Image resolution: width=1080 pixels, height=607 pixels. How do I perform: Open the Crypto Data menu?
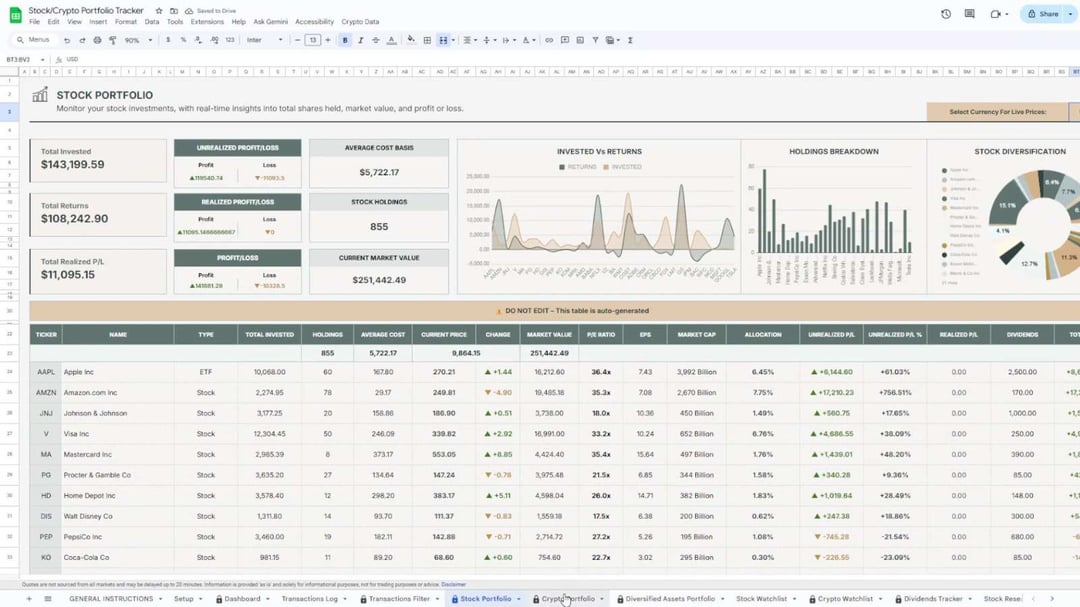coord(360,21)
